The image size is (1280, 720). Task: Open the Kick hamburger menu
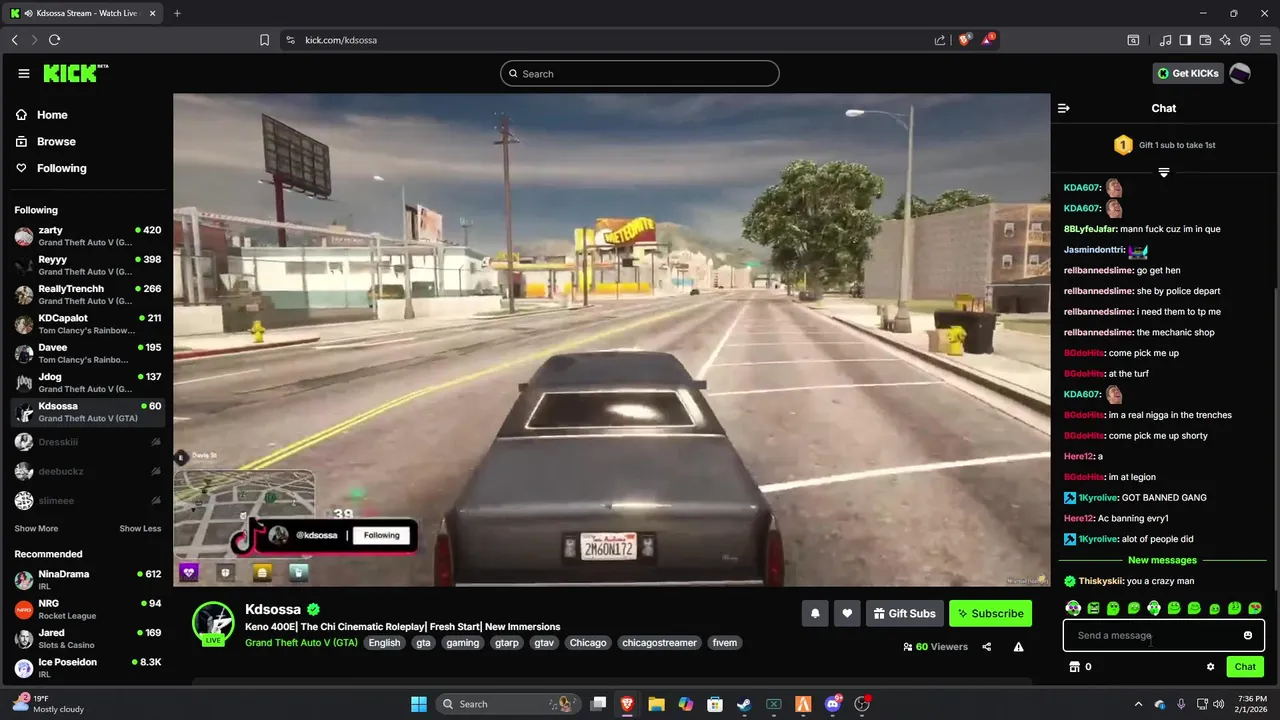tap(24, 73)
